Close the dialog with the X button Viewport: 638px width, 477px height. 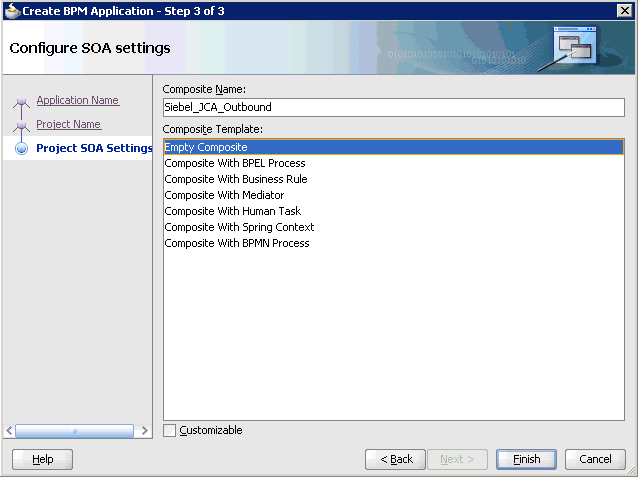[624, 11]
